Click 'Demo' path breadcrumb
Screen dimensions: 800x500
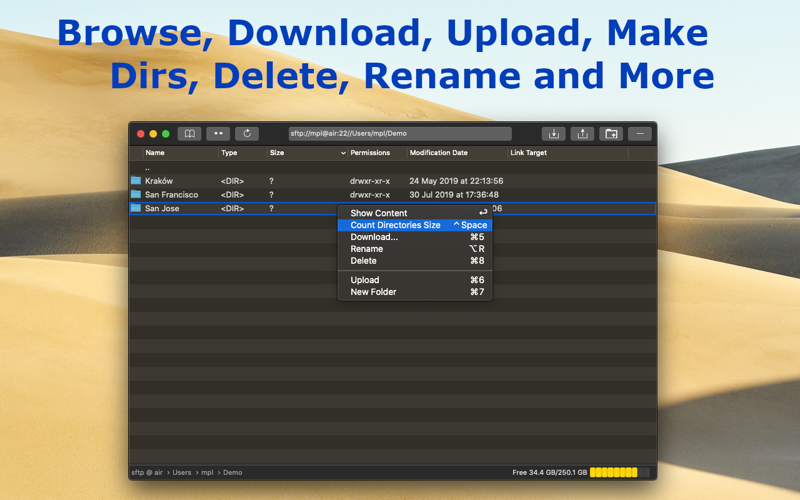click(x=233, y=472)
